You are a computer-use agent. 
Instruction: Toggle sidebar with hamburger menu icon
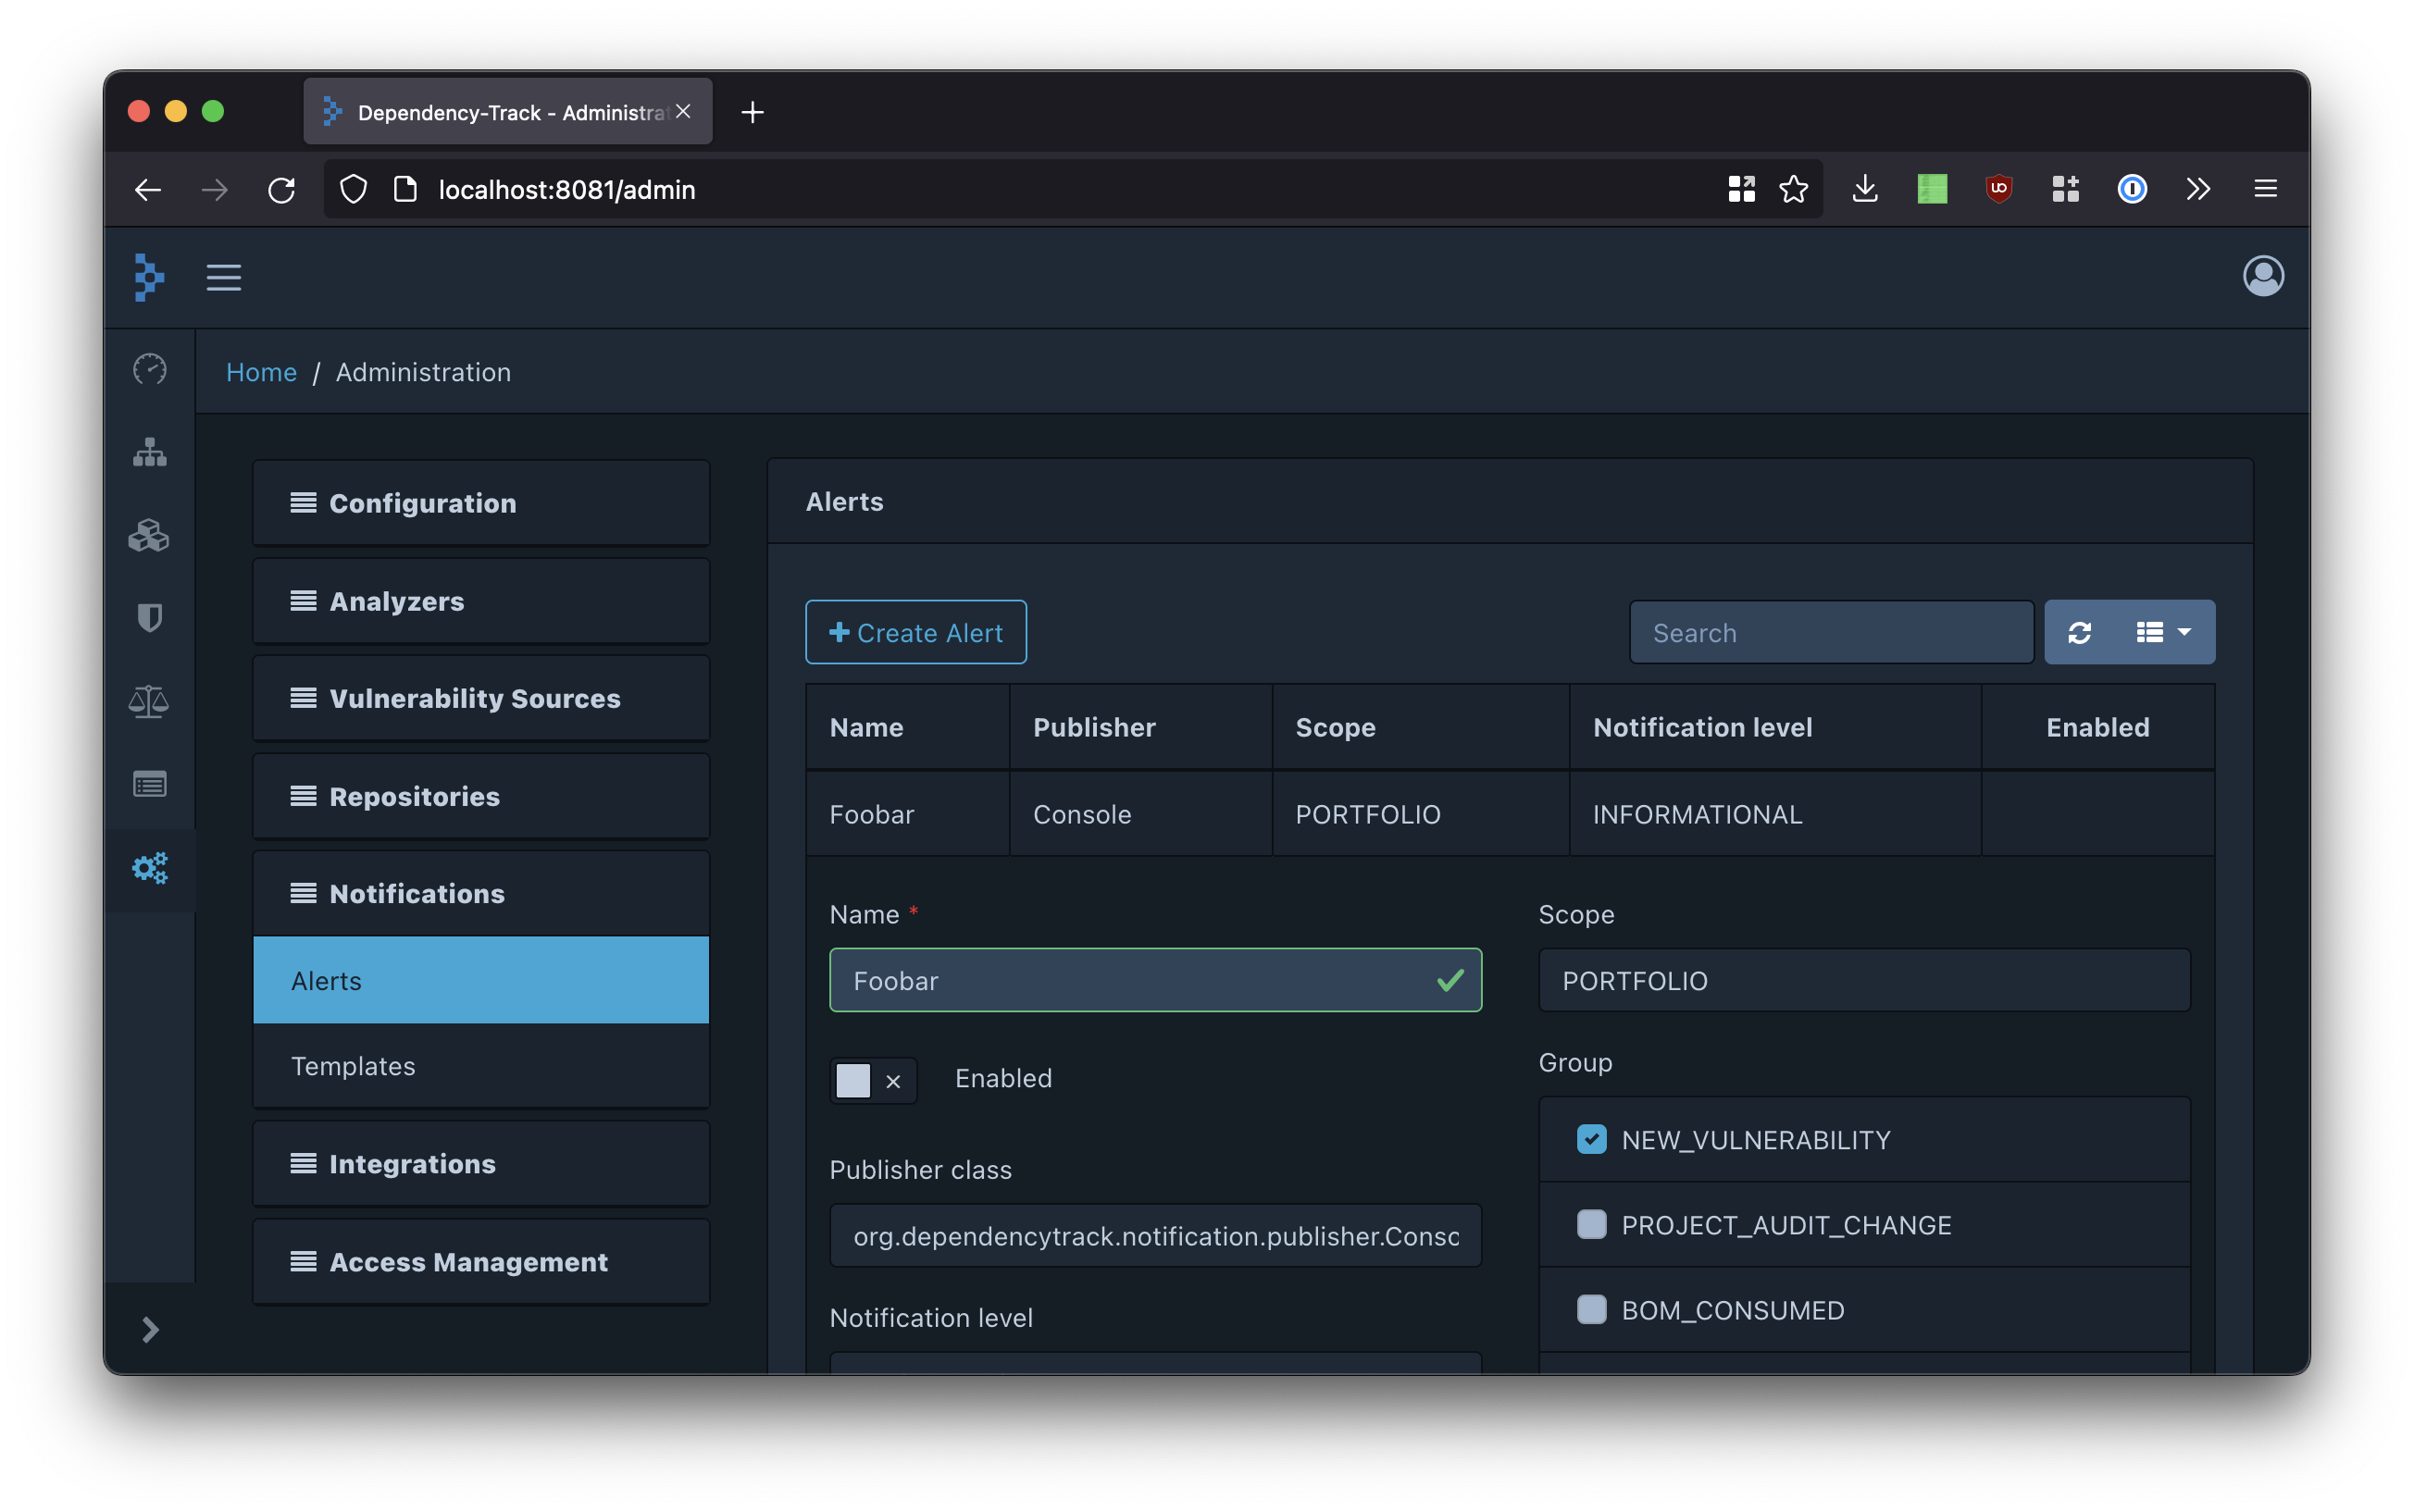224,277
